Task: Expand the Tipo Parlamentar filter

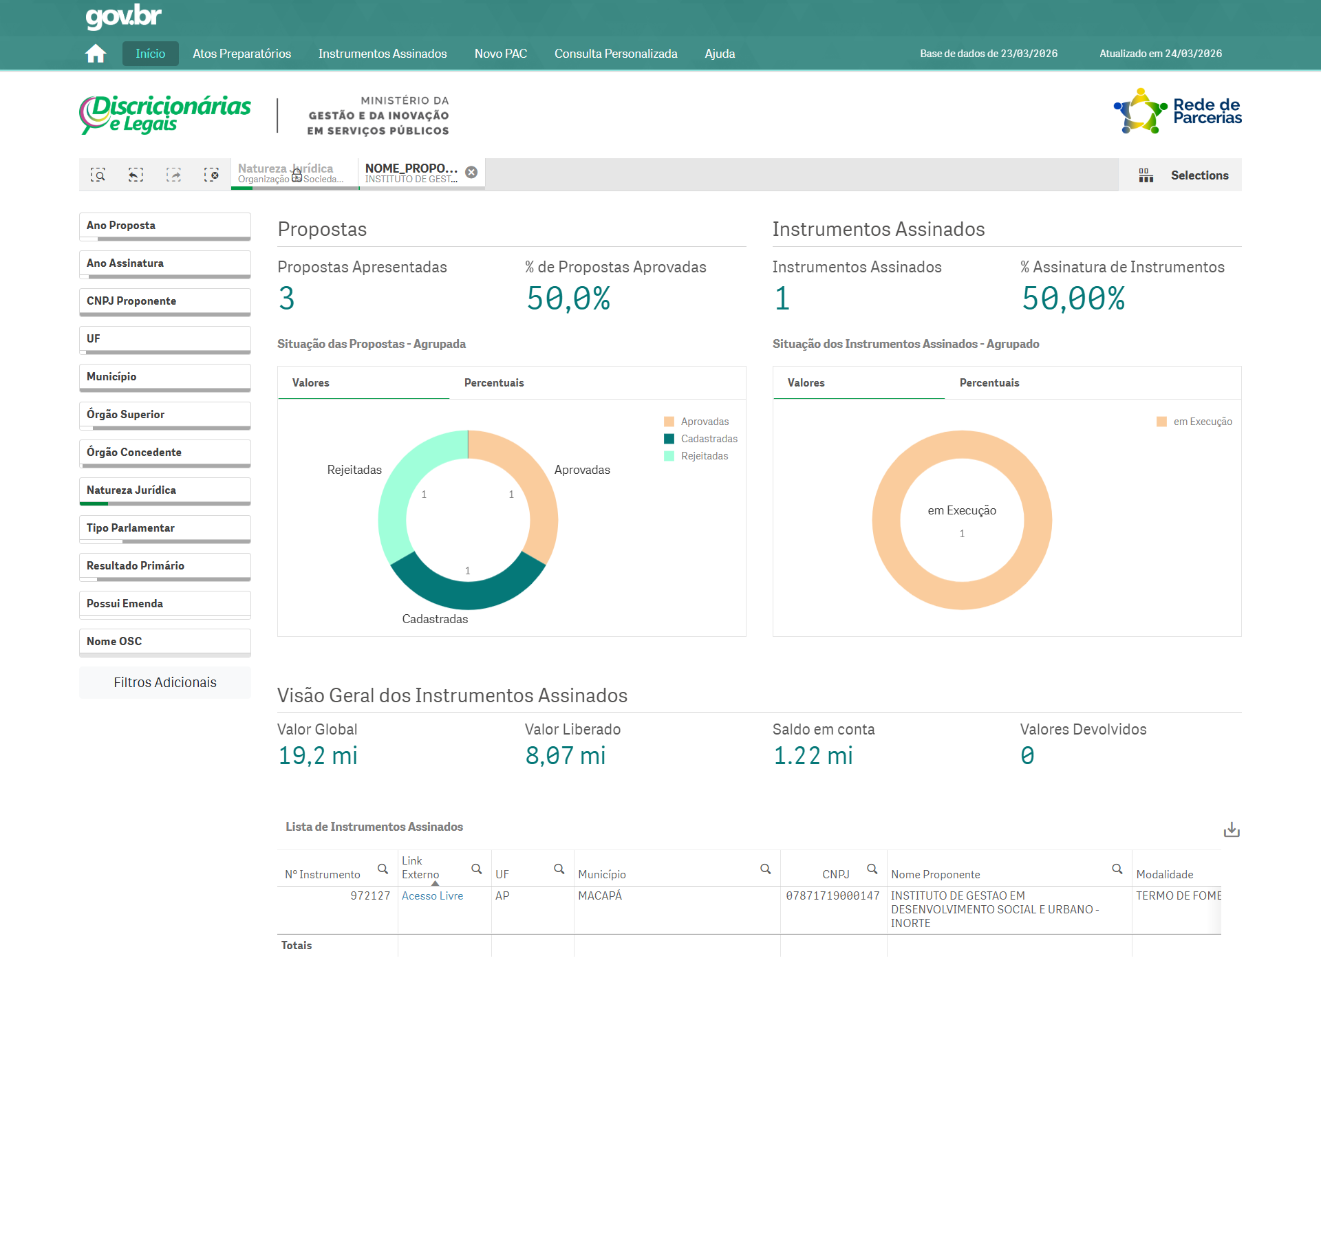Action: 165,528
